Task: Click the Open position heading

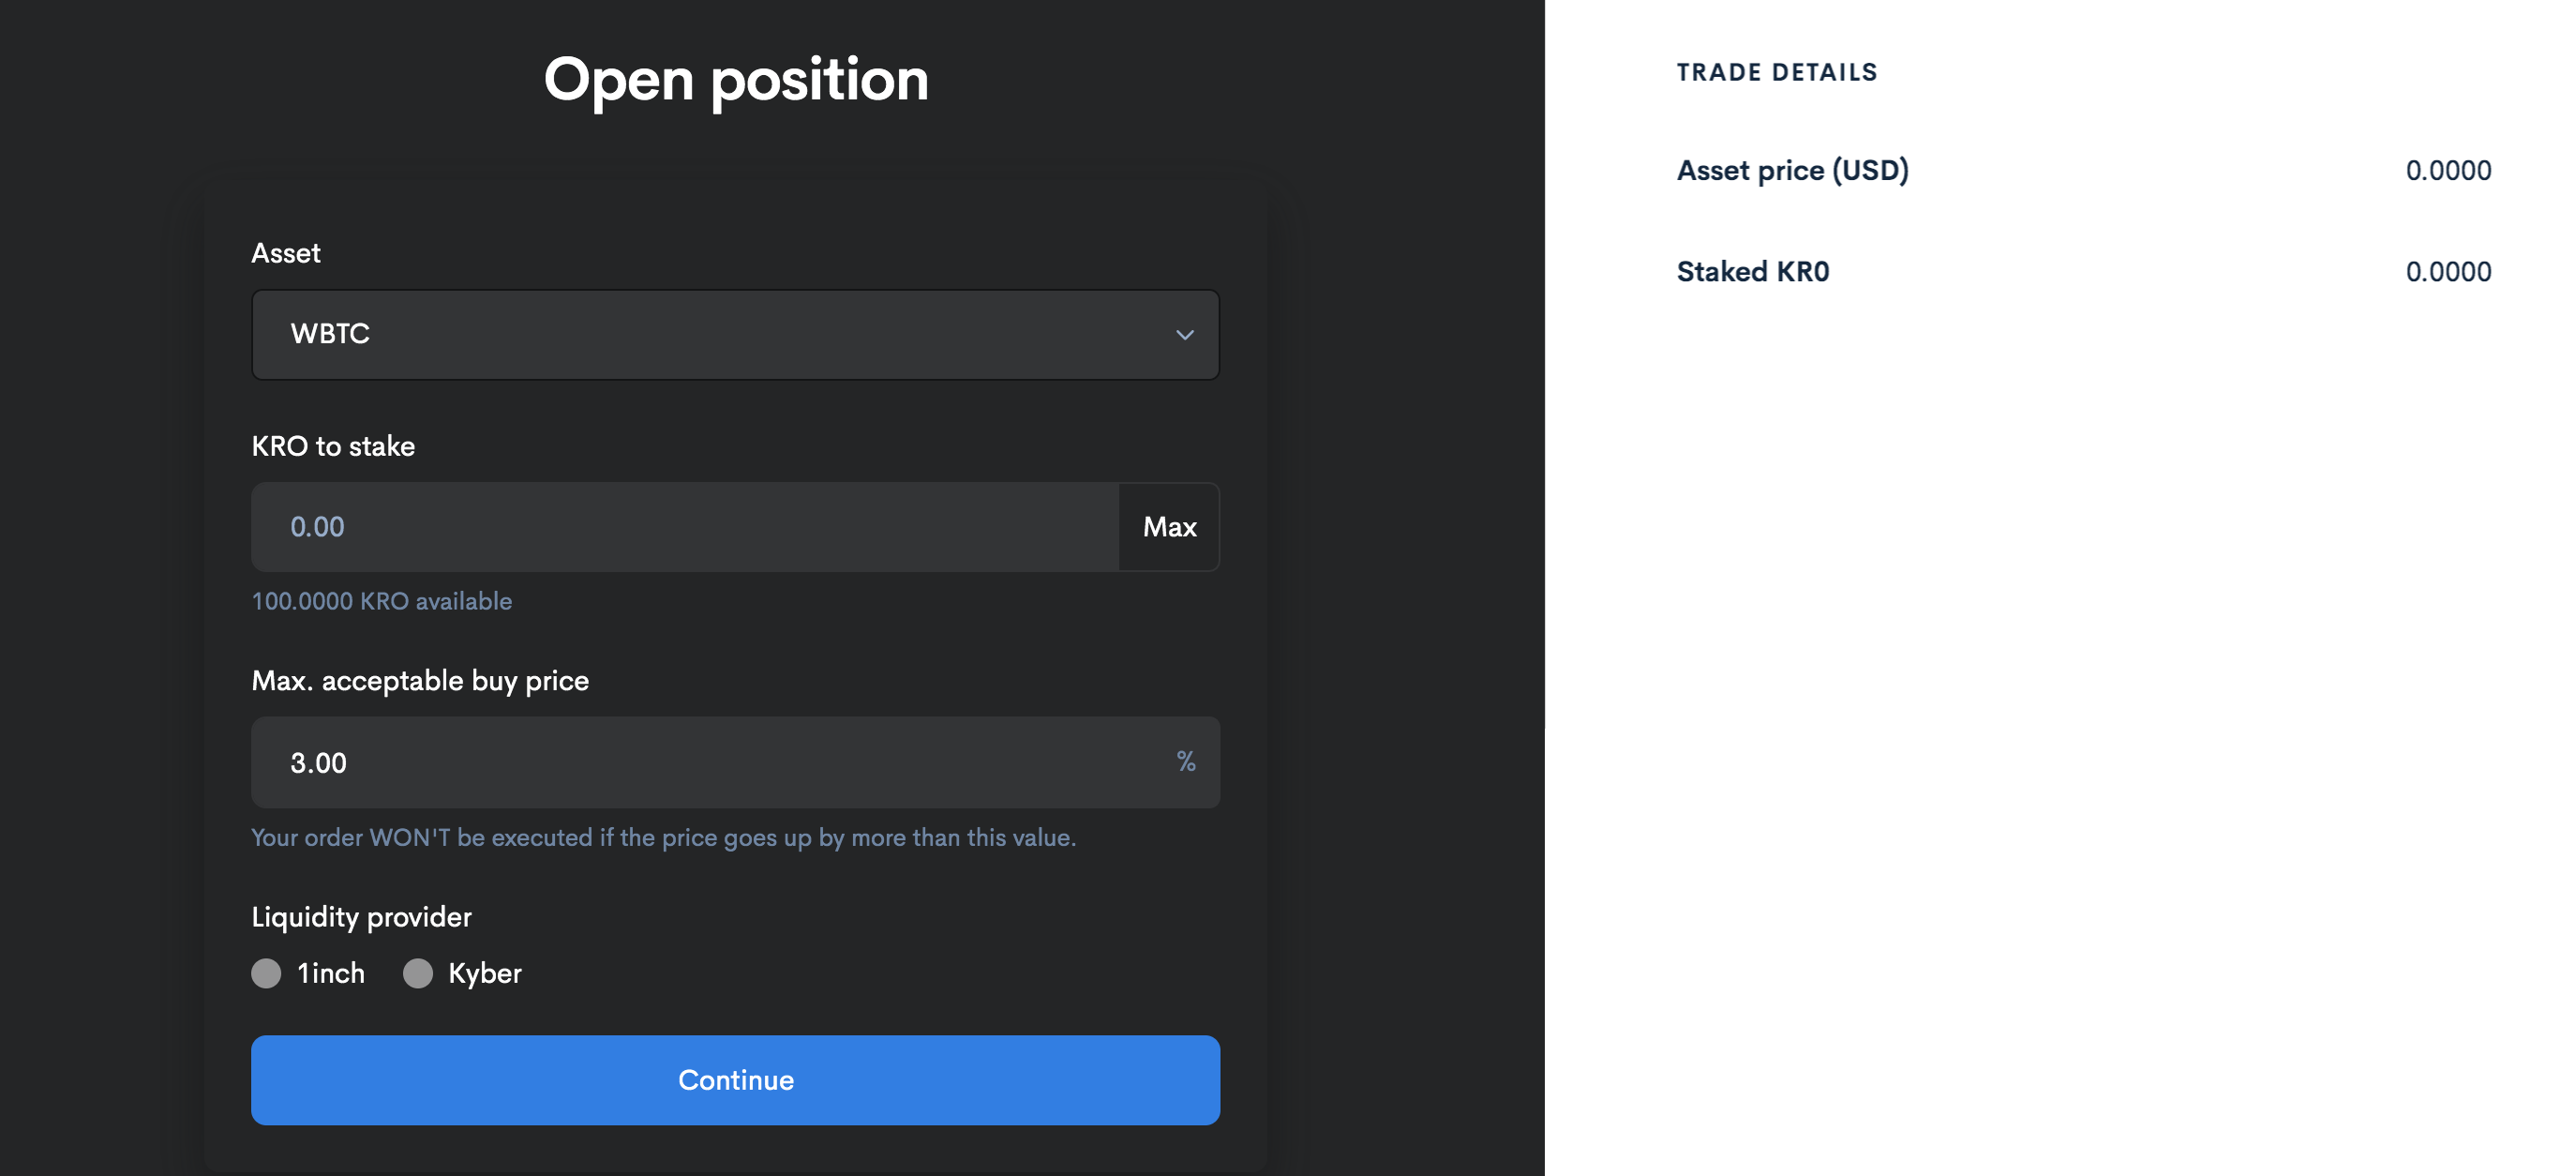Action: pos(736,80)
